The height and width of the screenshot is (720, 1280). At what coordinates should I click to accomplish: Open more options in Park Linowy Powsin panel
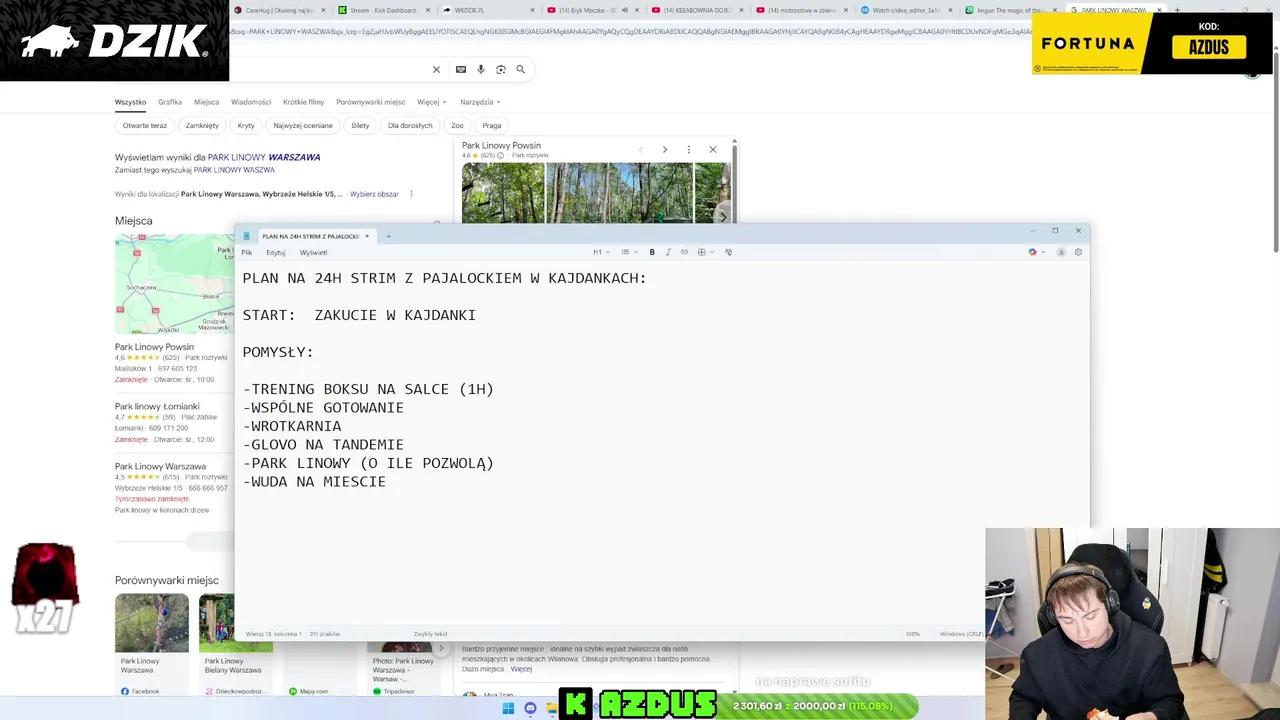point(688,149)
